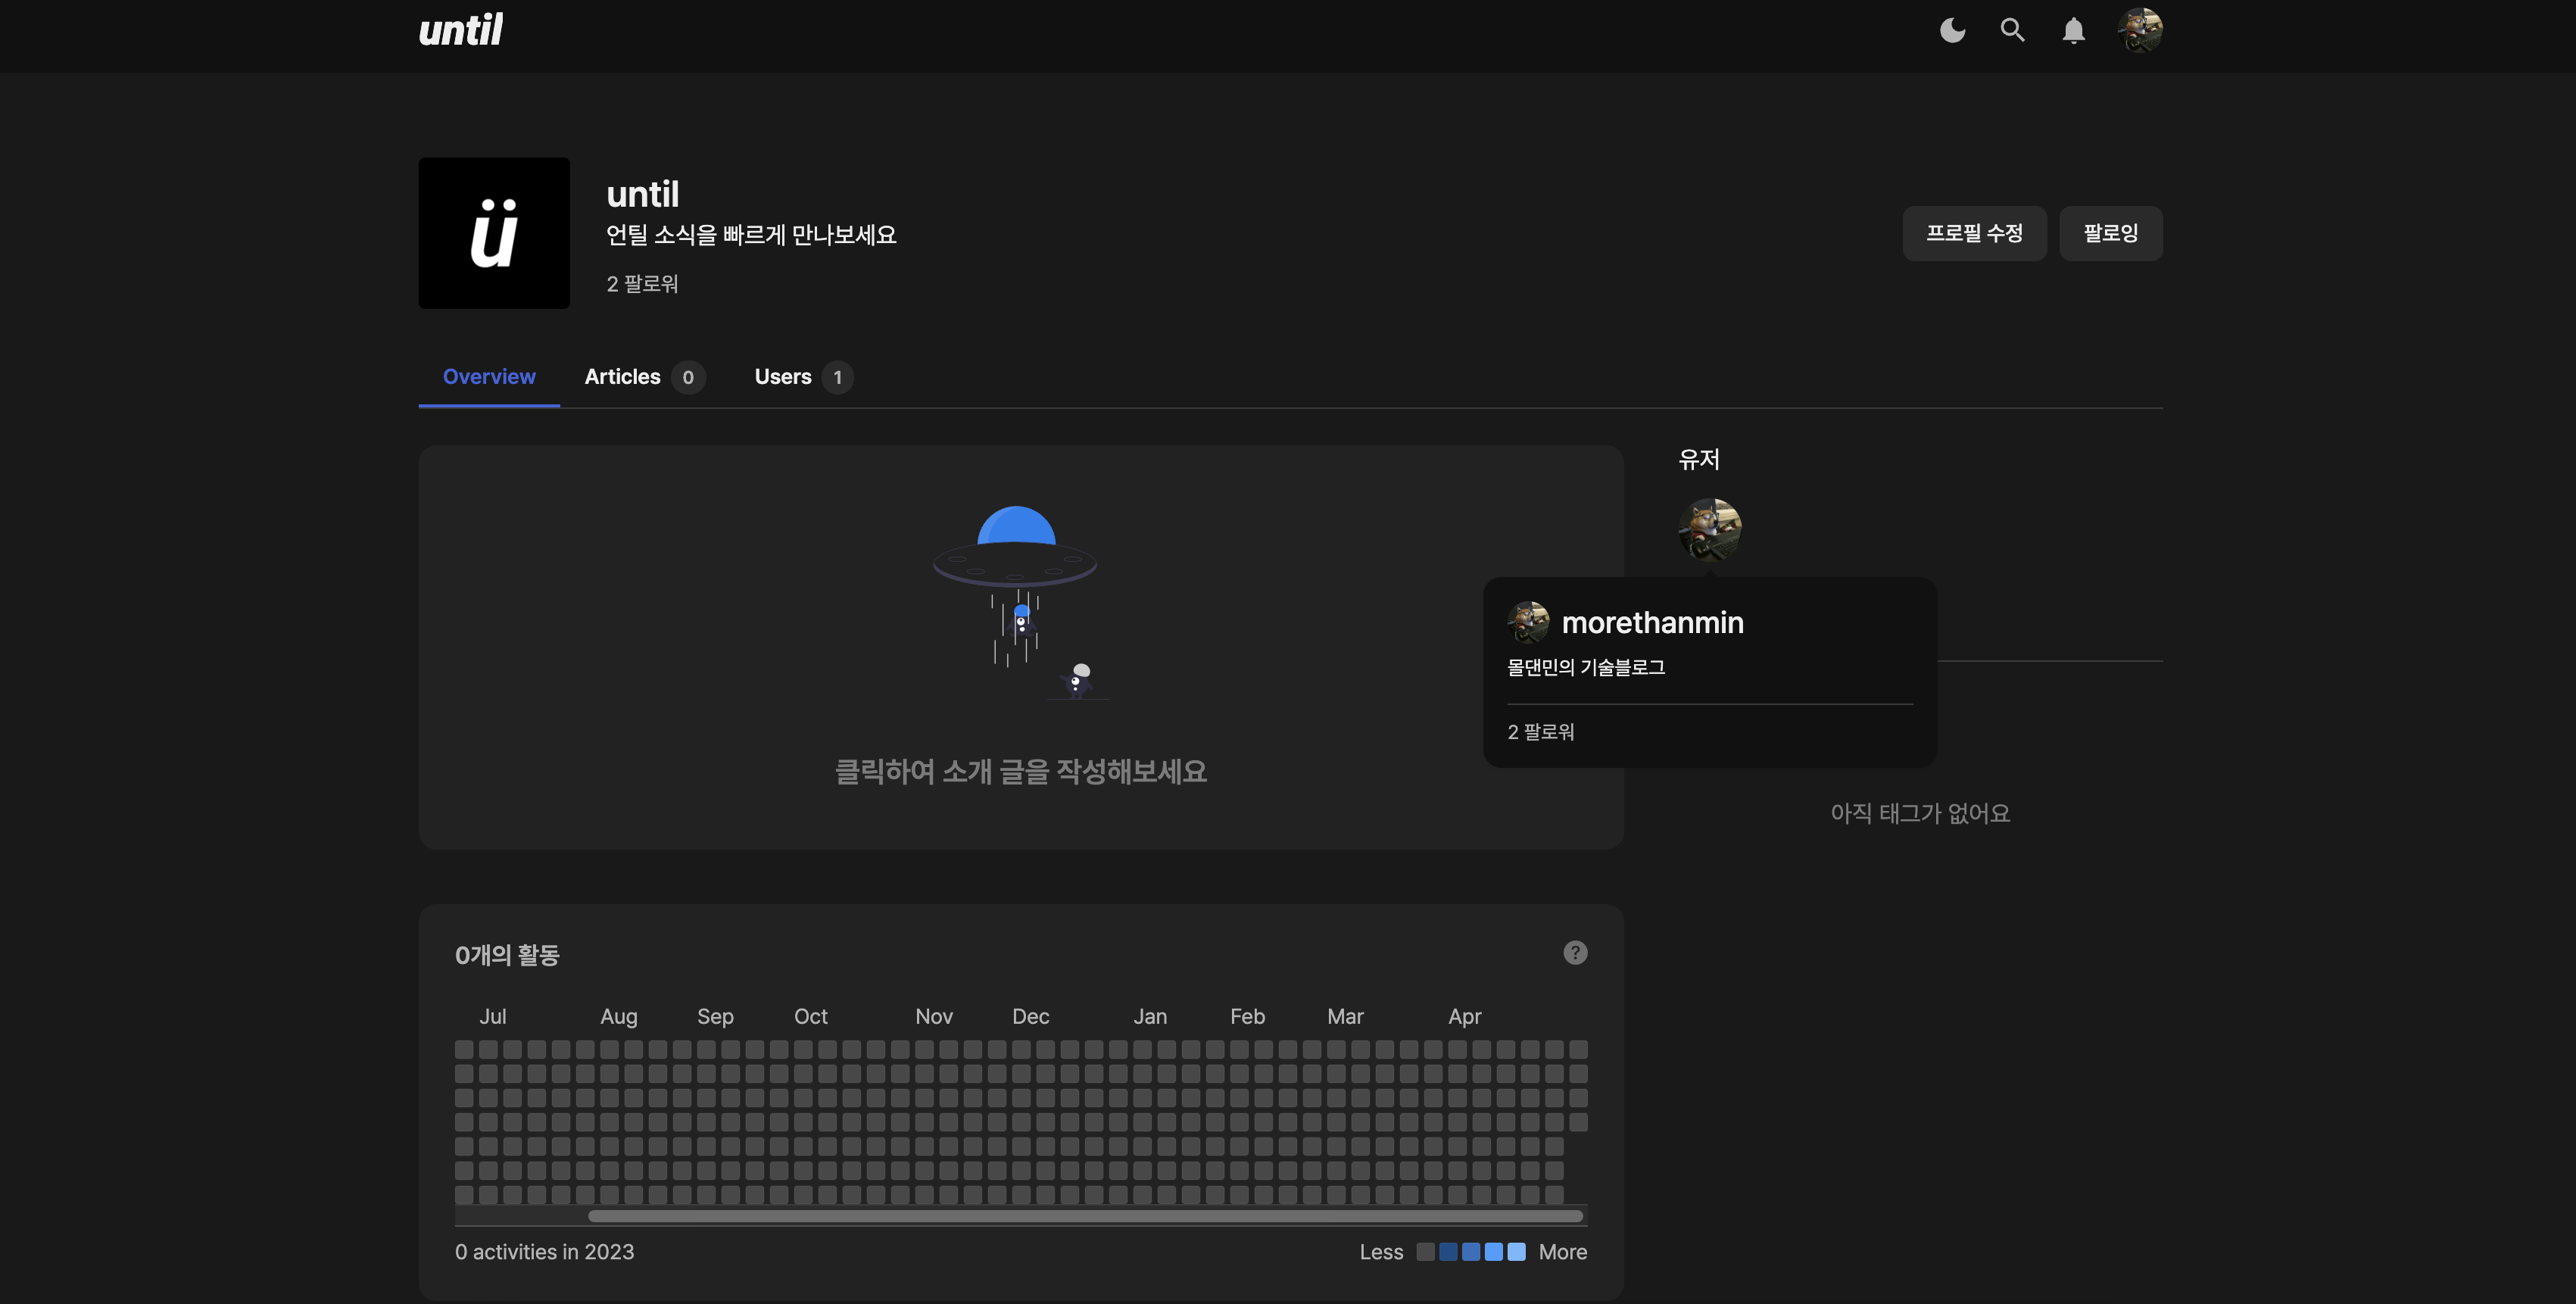
Task: Click the Dec month label in the activity graph
Action: tap(1030, 1016)
